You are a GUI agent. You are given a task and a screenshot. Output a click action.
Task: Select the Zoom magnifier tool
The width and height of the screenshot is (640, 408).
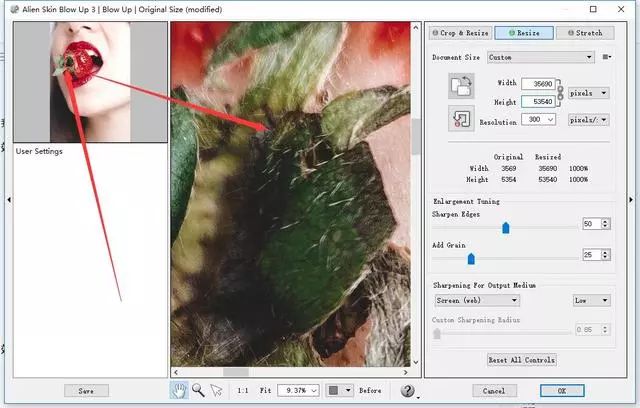[x=198, y=390]
